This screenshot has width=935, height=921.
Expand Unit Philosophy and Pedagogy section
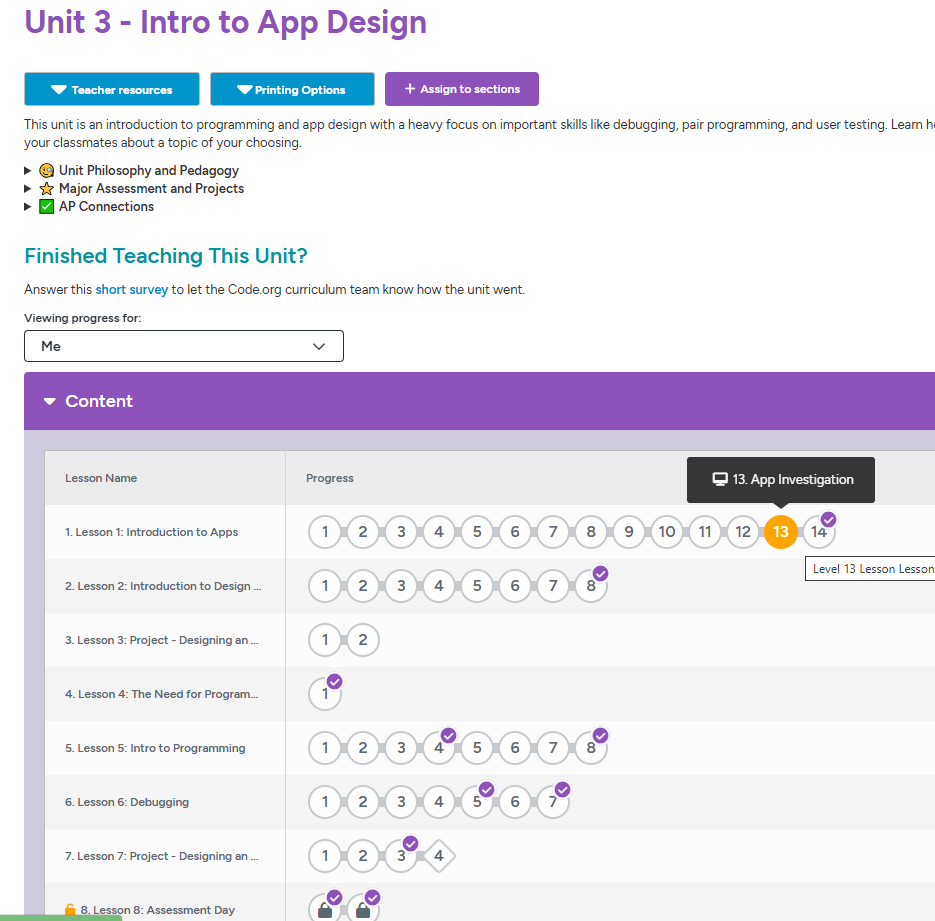pyautogui.click(x=148, y=171)
